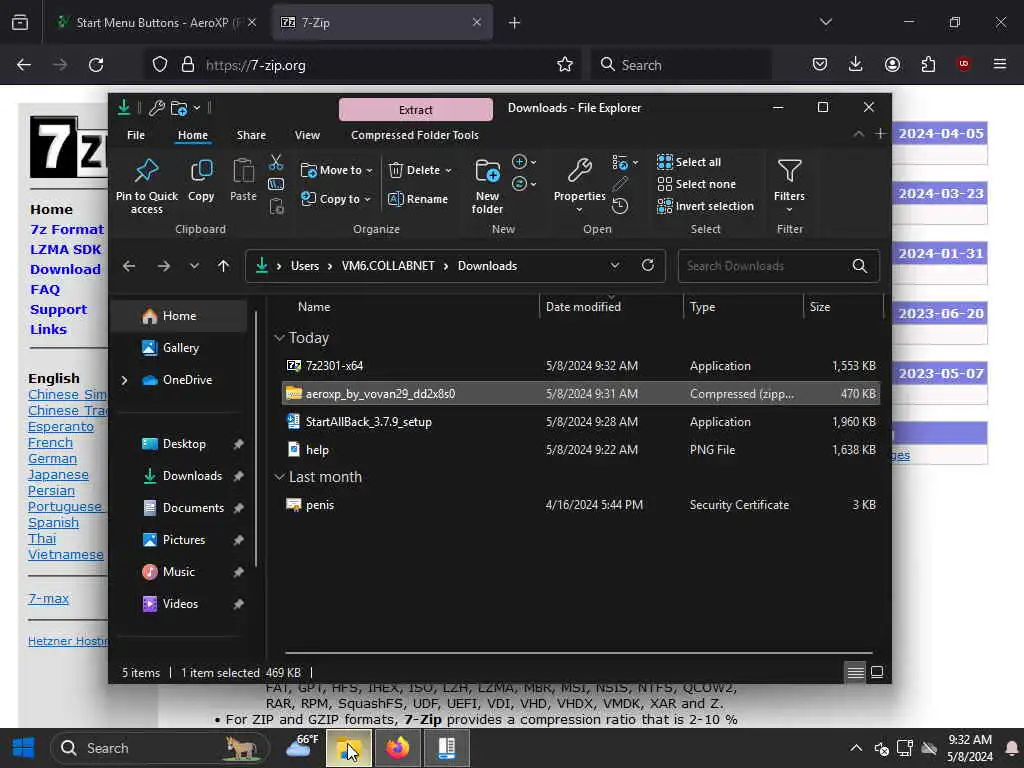The image size is (1024, 768).
Task: Show hidden system tray icons
Action: tap(856, 748)
